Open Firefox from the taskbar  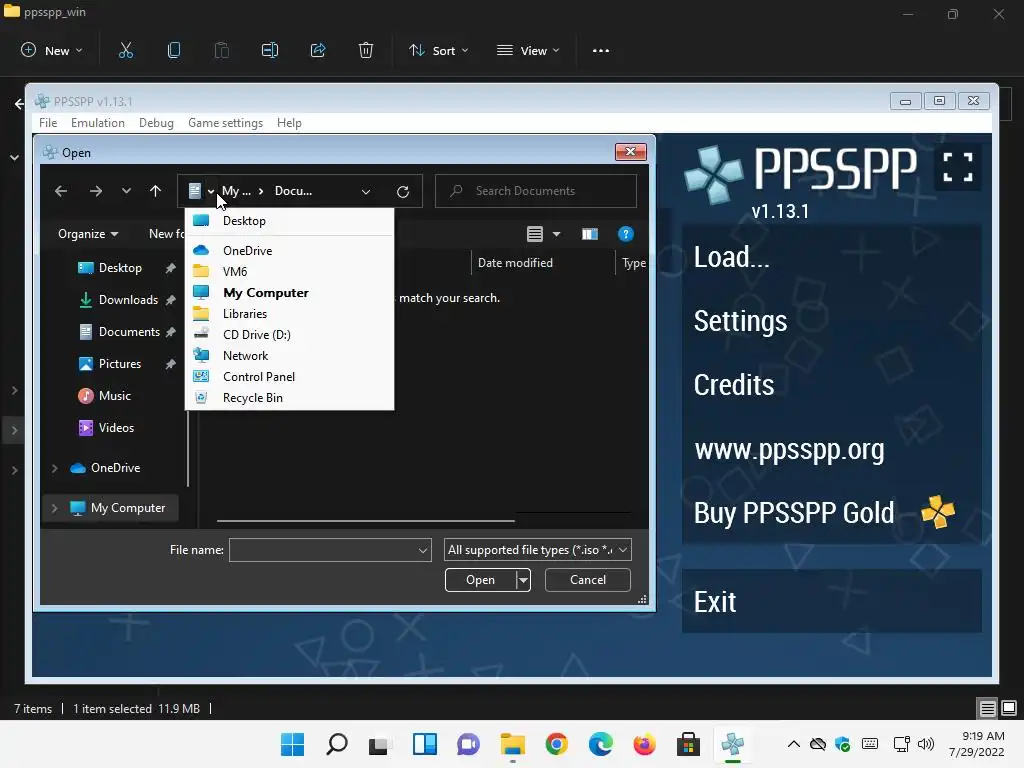pos(645,744)
